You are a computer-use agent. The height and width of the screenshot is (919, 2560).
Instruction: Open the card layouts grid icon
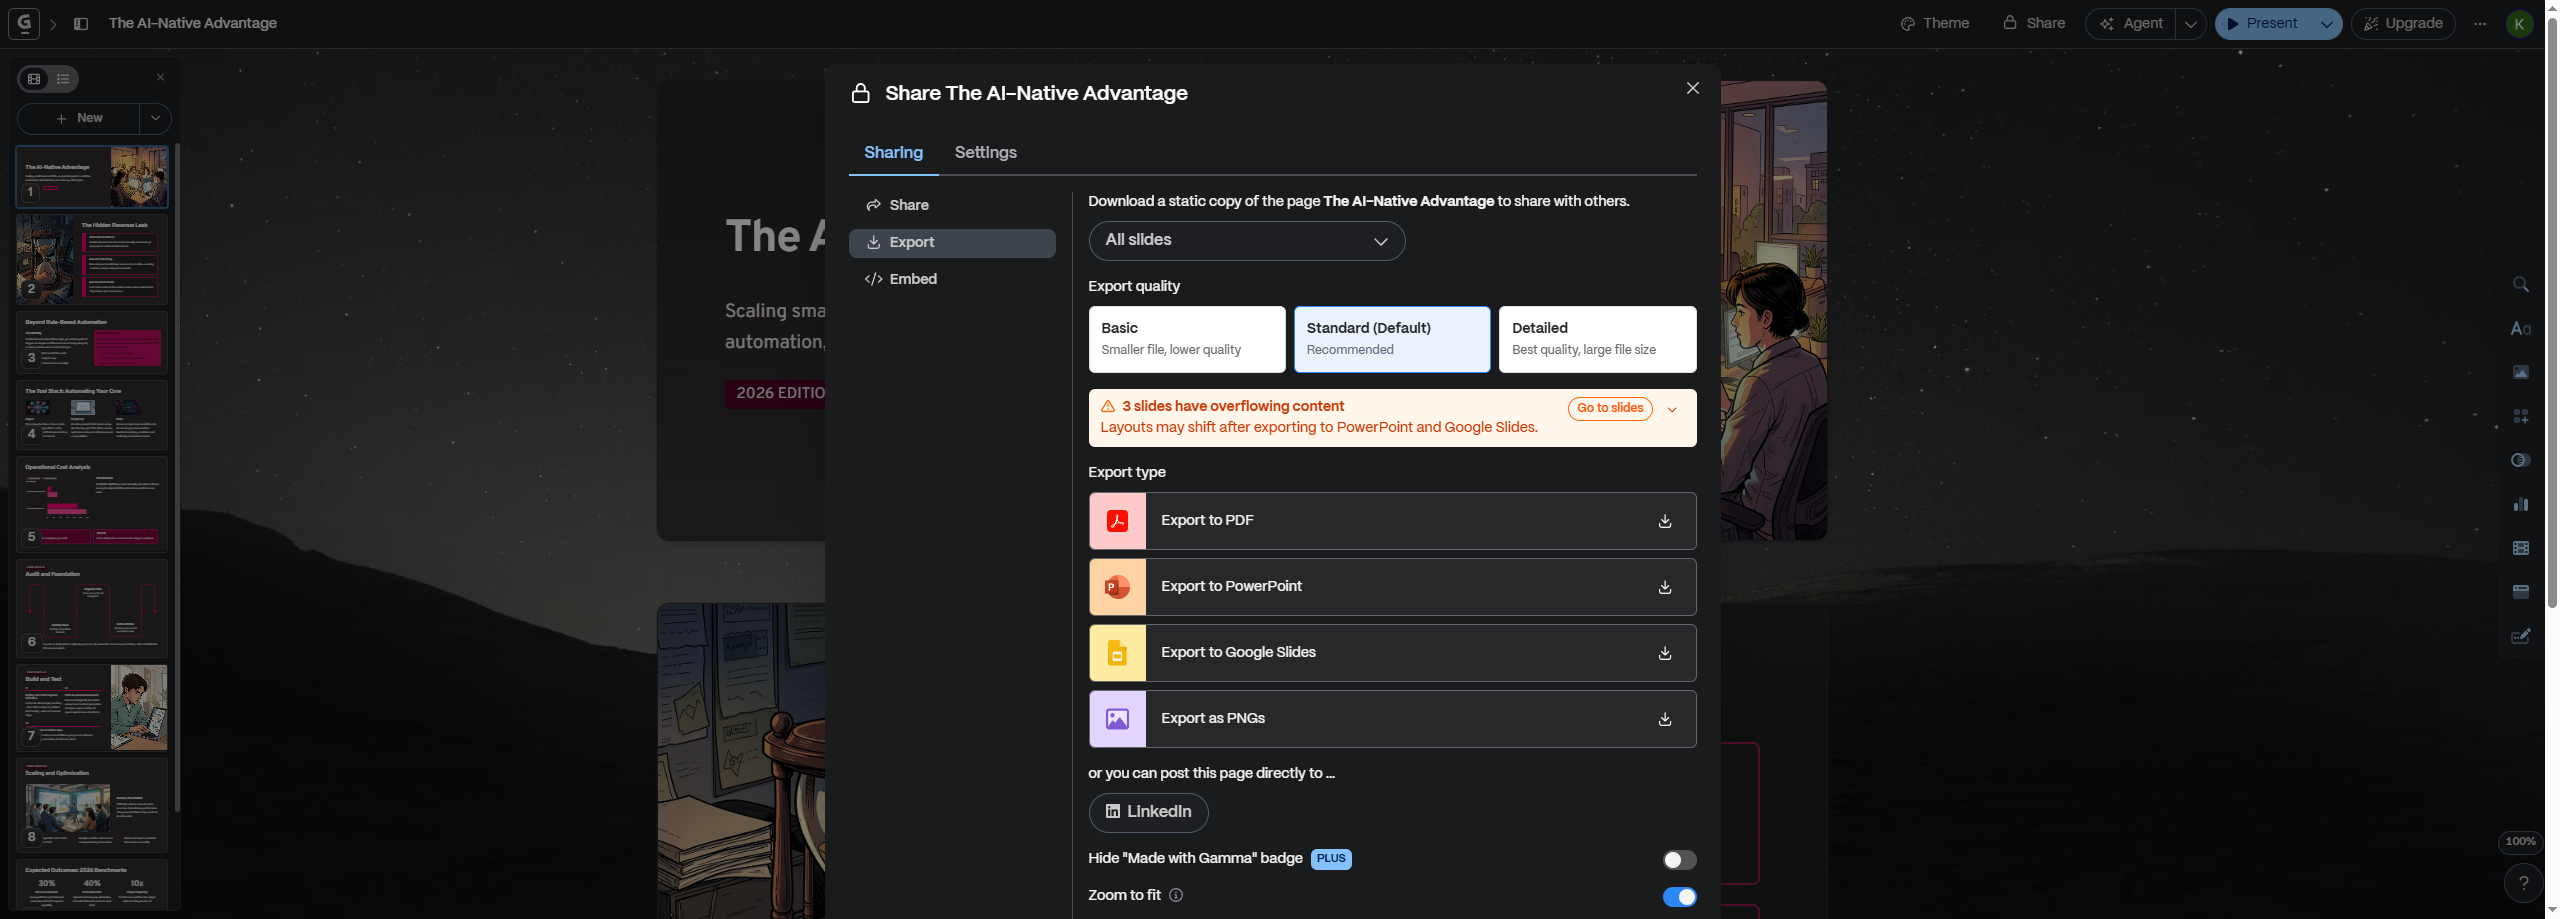[x=2521, y=416]
